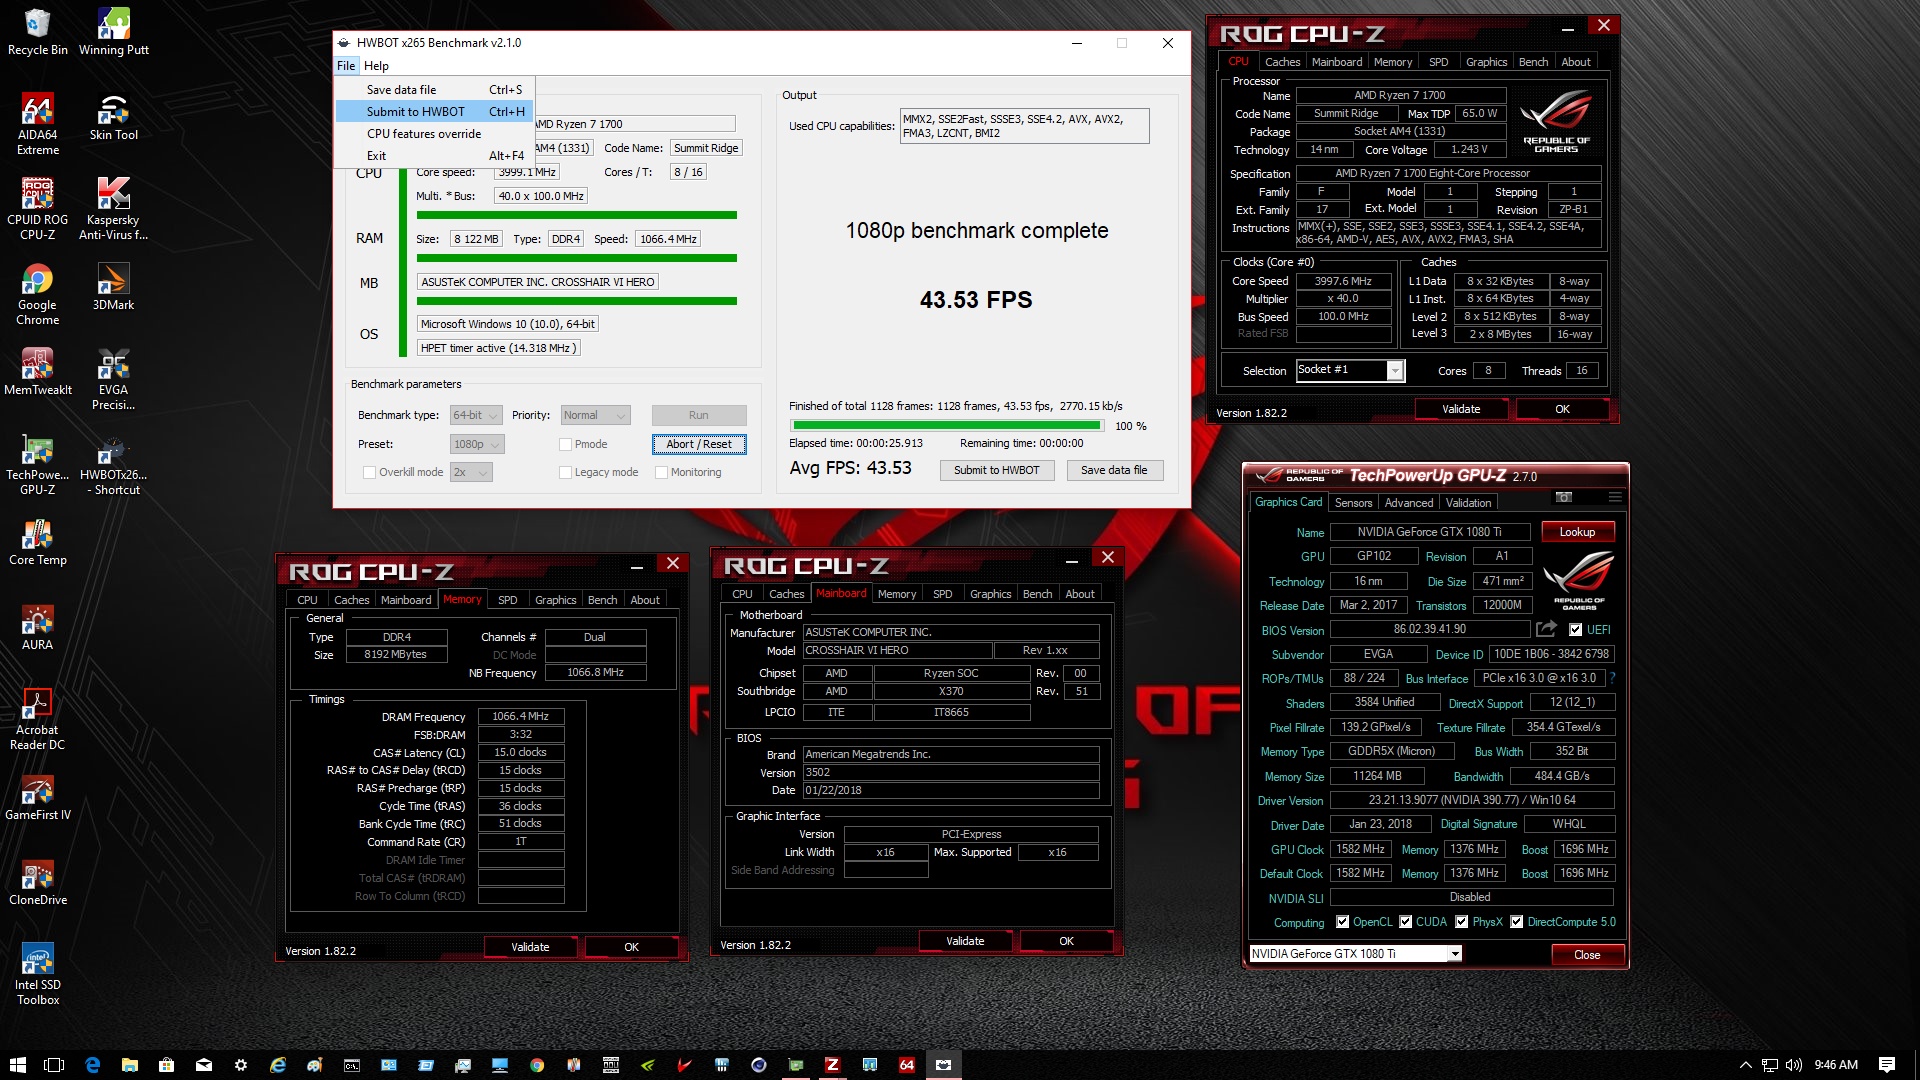Open the Benchmark type 64-bit dropdown
Screen dimensions: 1920x1080
pos(475,415)
